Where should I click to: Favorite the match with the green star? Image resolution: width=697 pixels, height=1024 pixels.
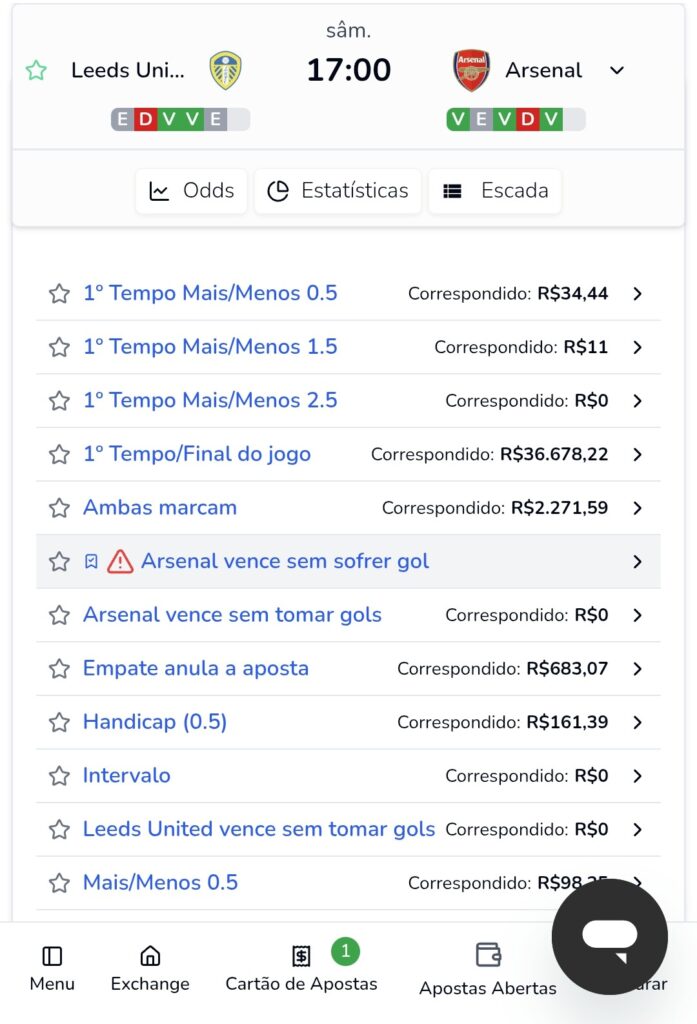click(x=36, y=70)
